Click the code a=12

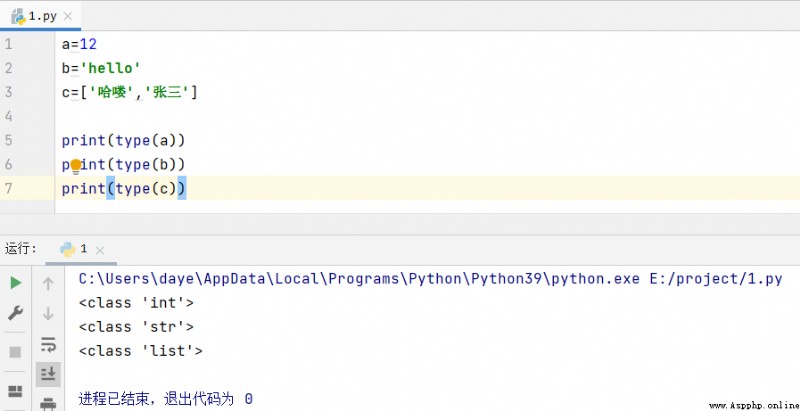click(x=79, y=44)
